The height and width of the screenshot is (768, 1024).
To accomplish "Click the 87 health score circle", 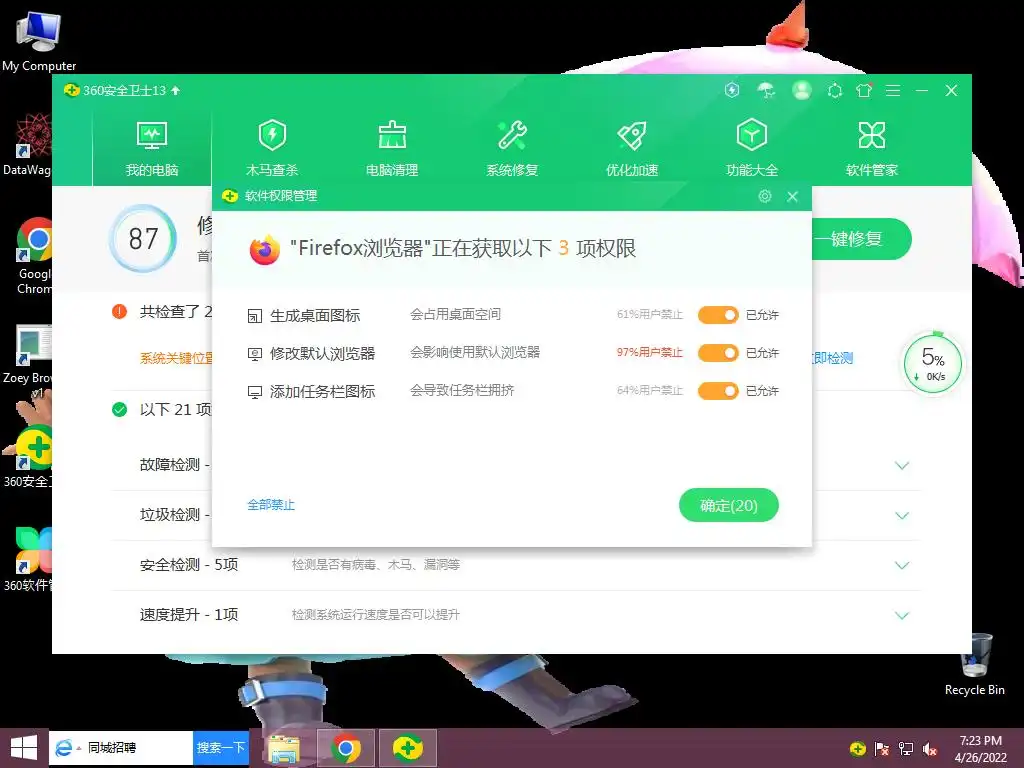I will click(143, 238).
